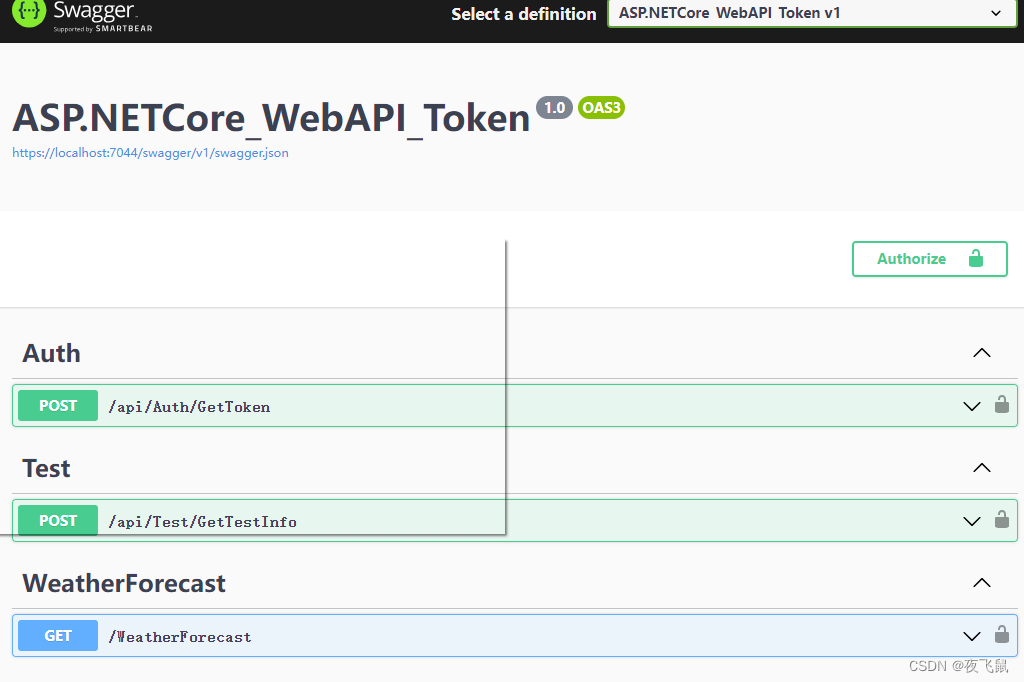Open the swagger.json link
Viewport: 1024px width, 682px height.
pos(150,153)
